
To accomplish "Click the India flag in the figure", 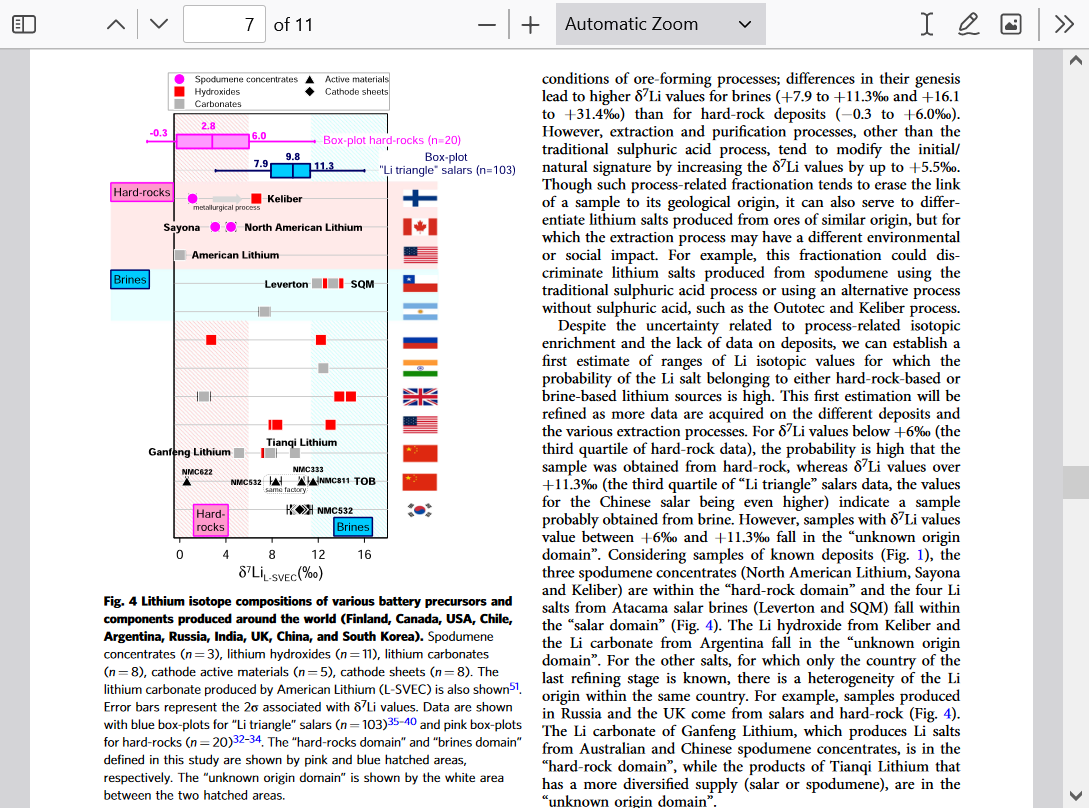I will point(420,368).
